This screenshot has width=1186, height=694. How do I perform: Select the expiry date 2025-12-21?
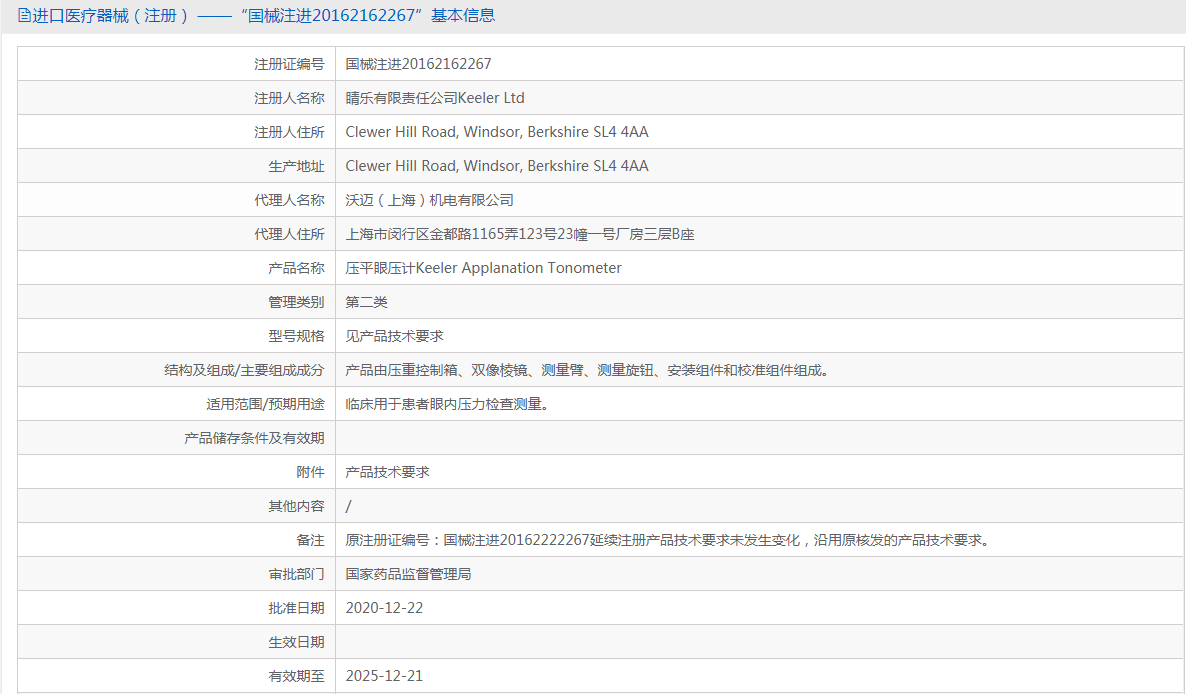pos(384,677)
